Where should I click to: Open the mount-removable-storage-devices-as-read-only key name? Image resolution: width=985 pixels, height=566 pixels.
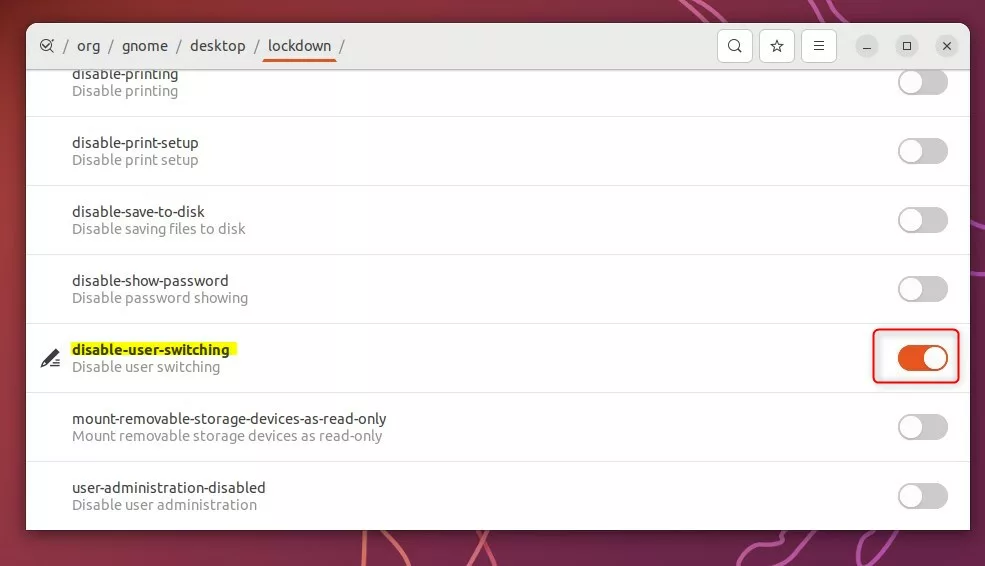229,419
